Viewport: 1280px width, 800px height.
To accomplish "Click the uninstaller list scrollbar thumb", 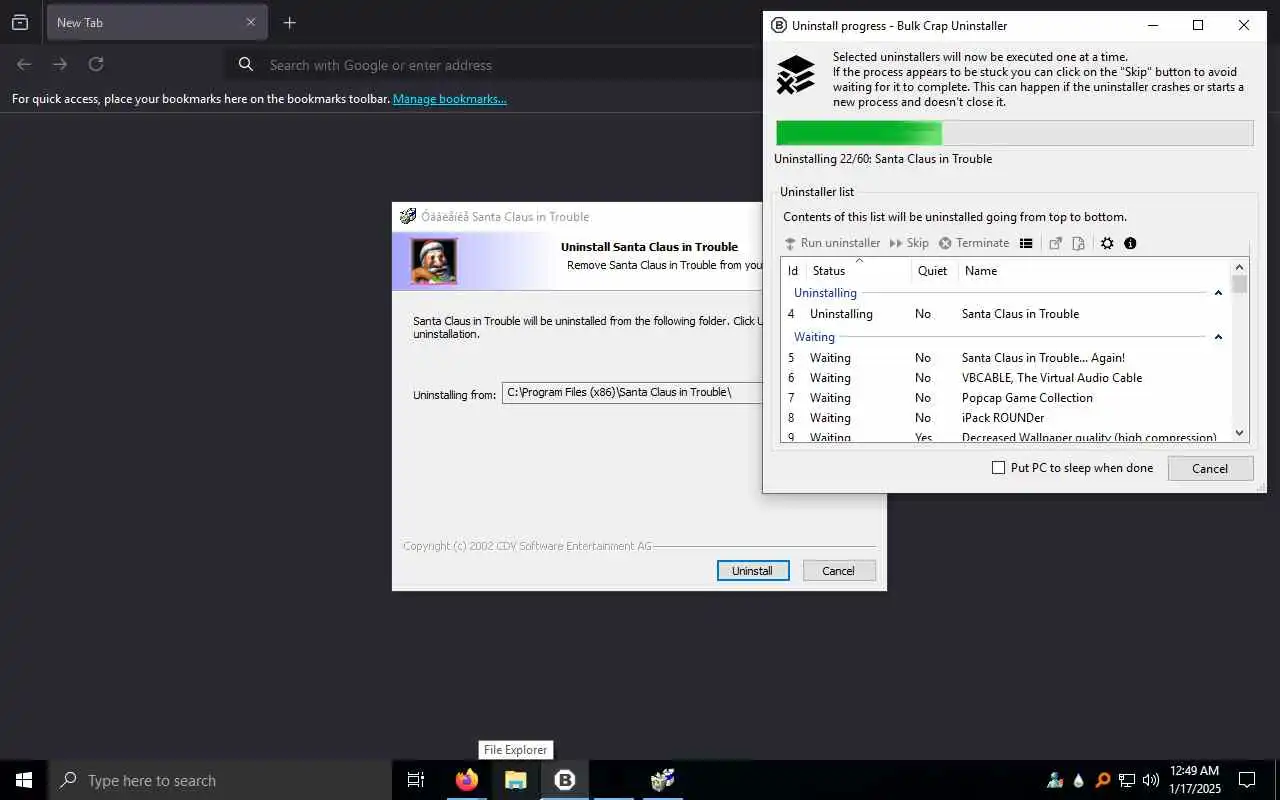I will pos(1240,285).
